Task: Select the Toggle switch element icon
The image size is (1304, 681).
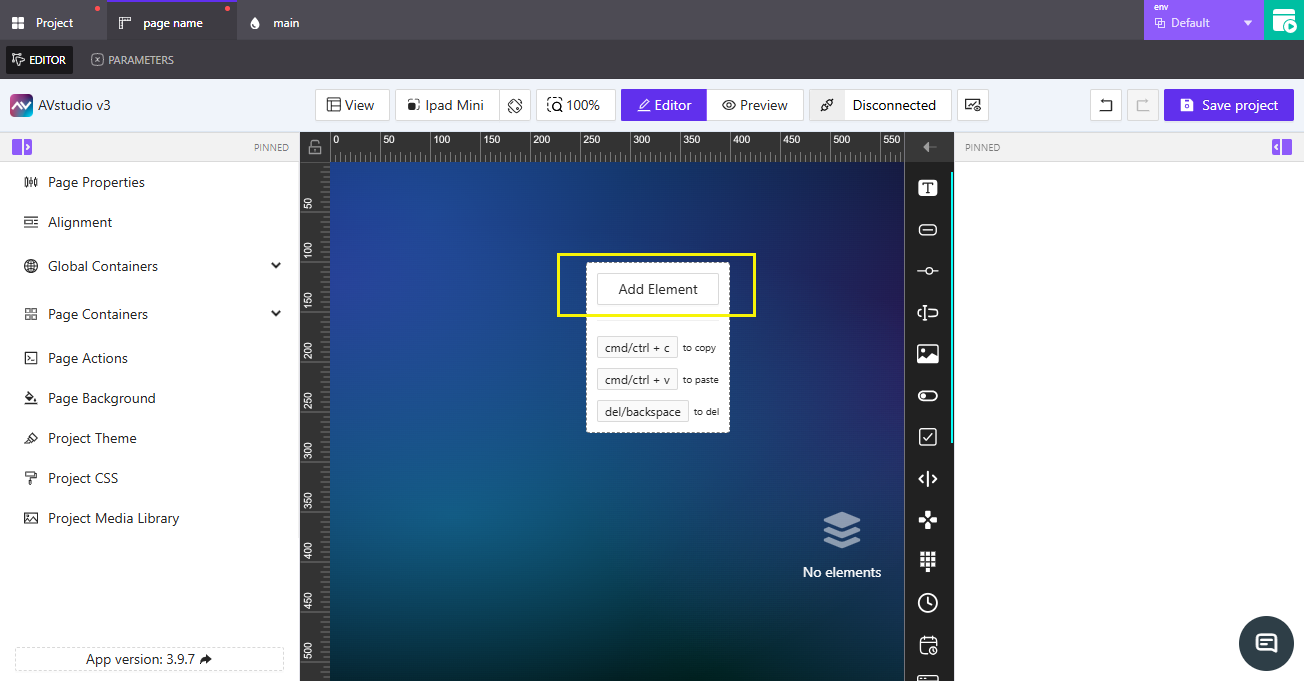Action: tap(927, 395)
